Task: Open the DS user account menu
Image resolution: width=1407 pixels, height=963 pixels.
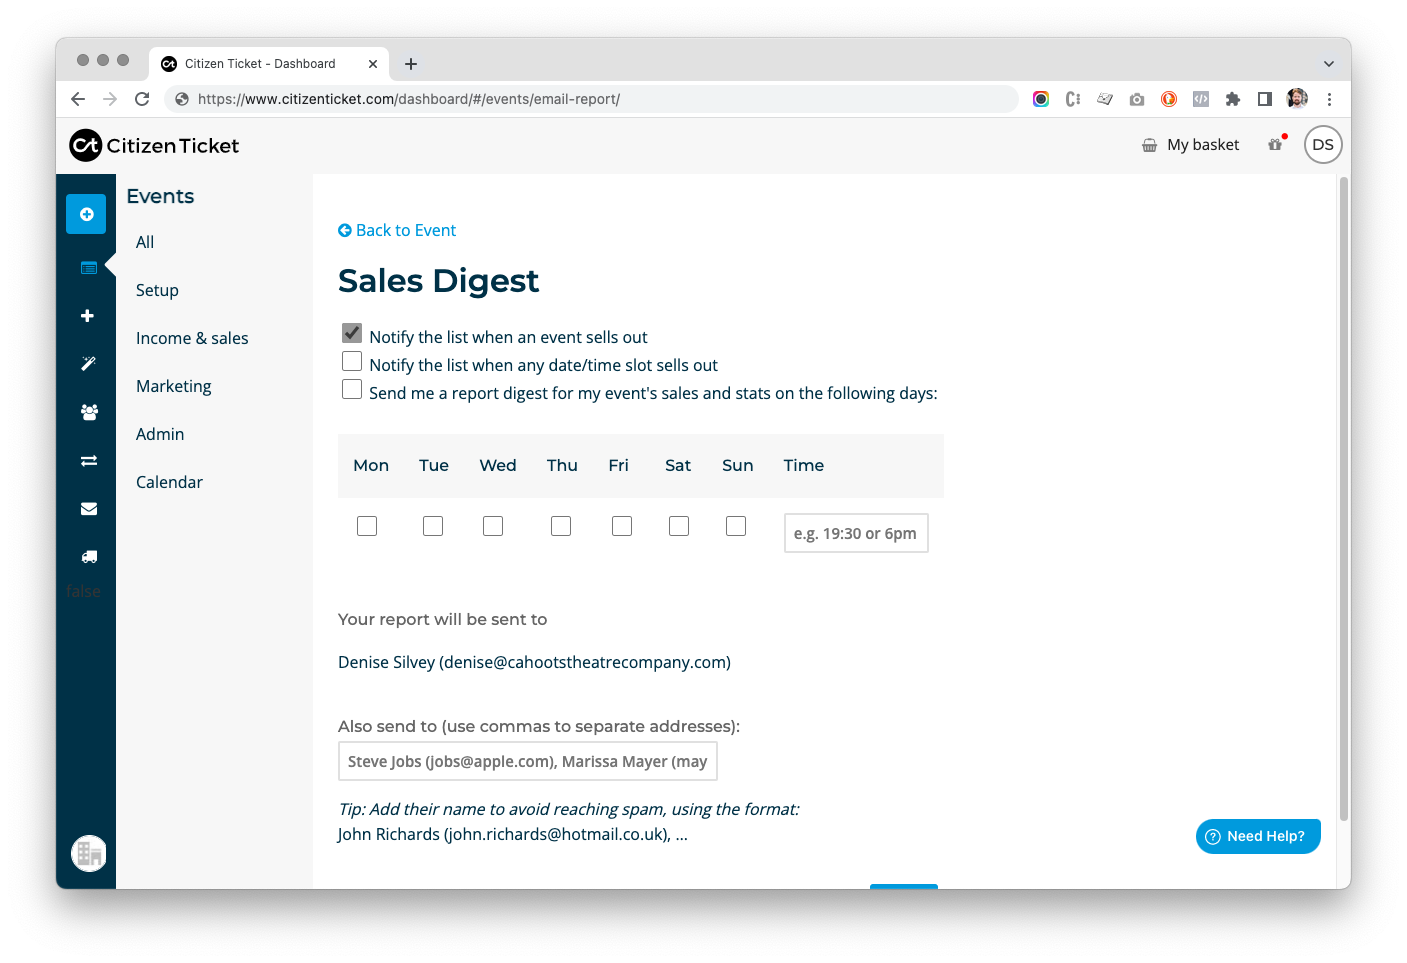Action: point(1323,145)
